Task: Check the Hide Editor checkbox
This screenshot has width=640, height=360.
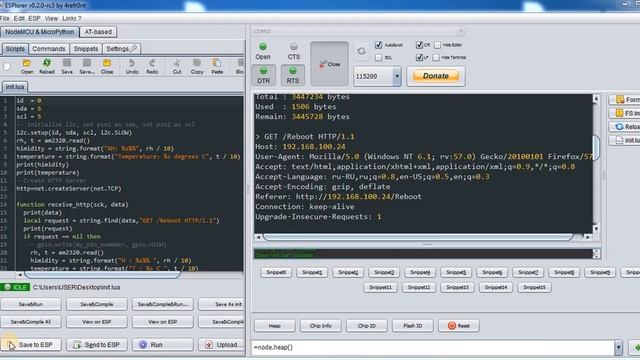Action: click(x=438, y=45)
